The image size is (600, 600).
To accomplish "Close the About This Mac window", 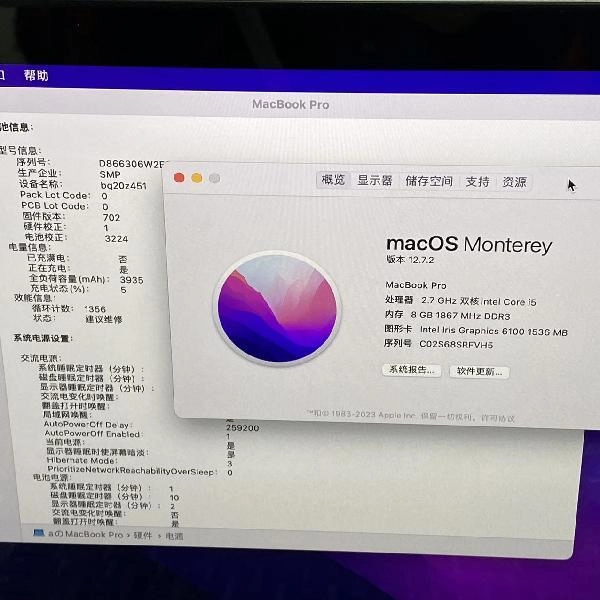I will click(179, 178).
